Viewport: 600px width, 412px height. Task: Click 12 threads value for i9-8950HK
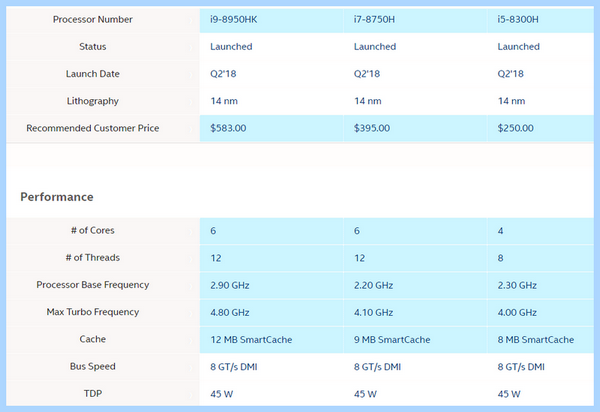click(216, 258)
